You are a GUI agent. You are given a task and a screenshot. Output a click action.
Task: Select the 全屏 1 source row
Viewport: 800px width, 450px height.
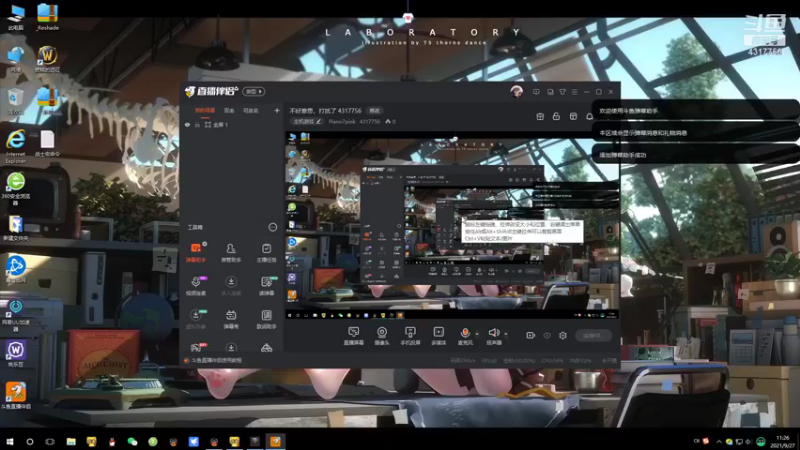(232, 124)
